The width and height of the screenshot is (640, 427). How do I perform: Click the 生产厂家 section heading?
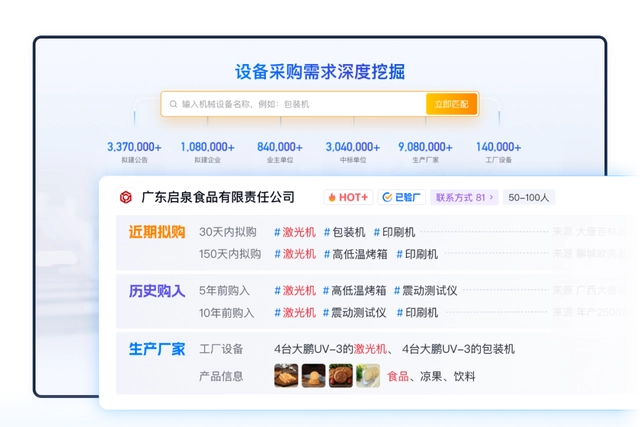tap(157, 349)
